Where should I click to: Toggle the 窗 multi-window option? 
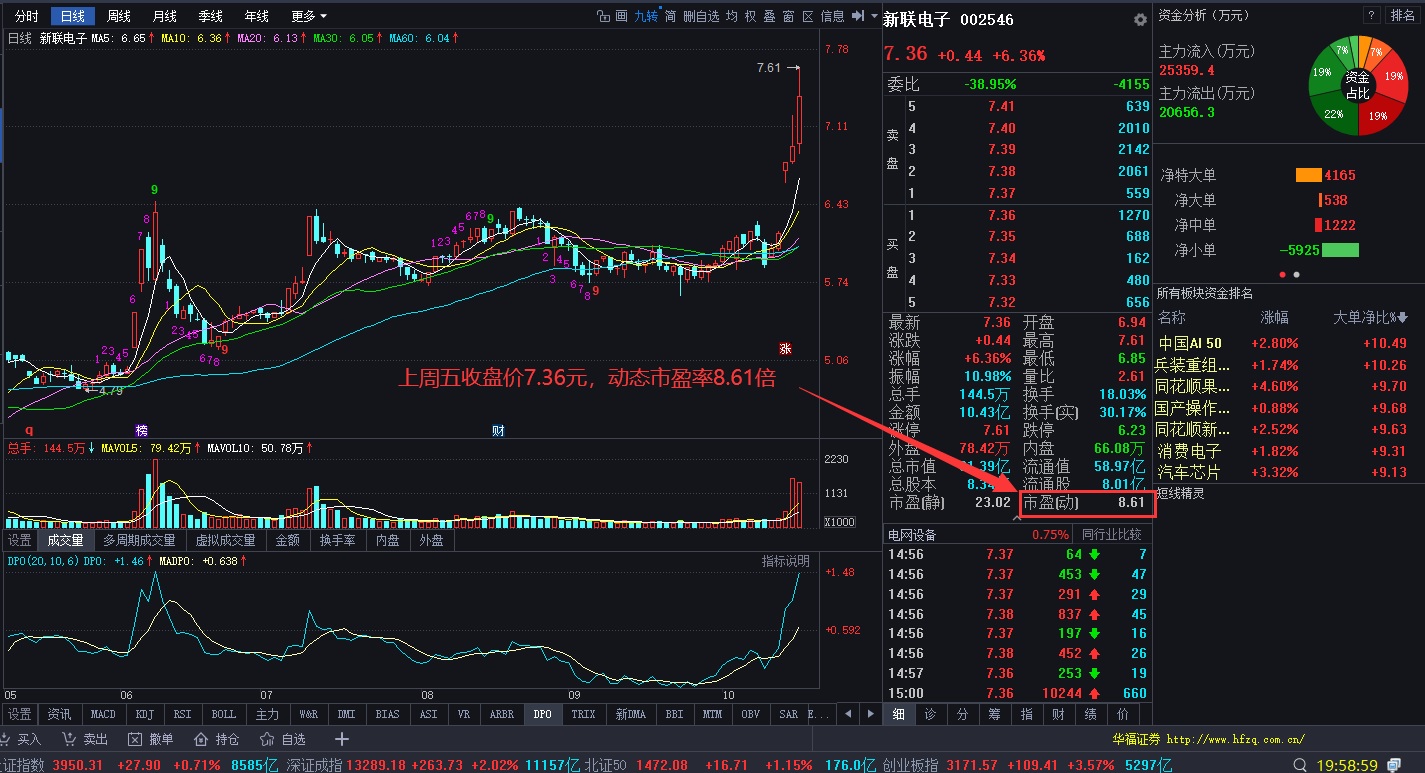pos(788,16)
